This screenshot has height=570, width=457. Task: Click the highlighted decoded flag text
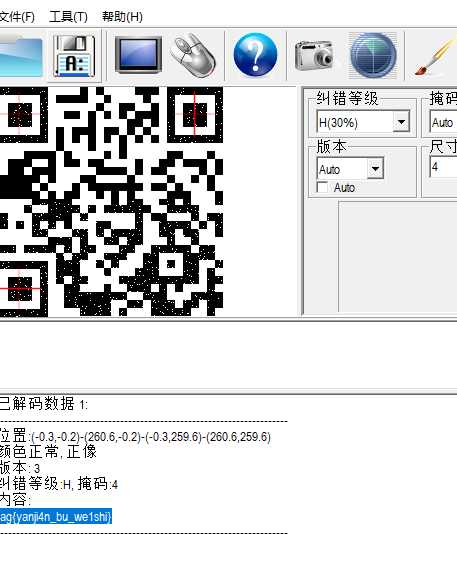click(x=56, y=517)
